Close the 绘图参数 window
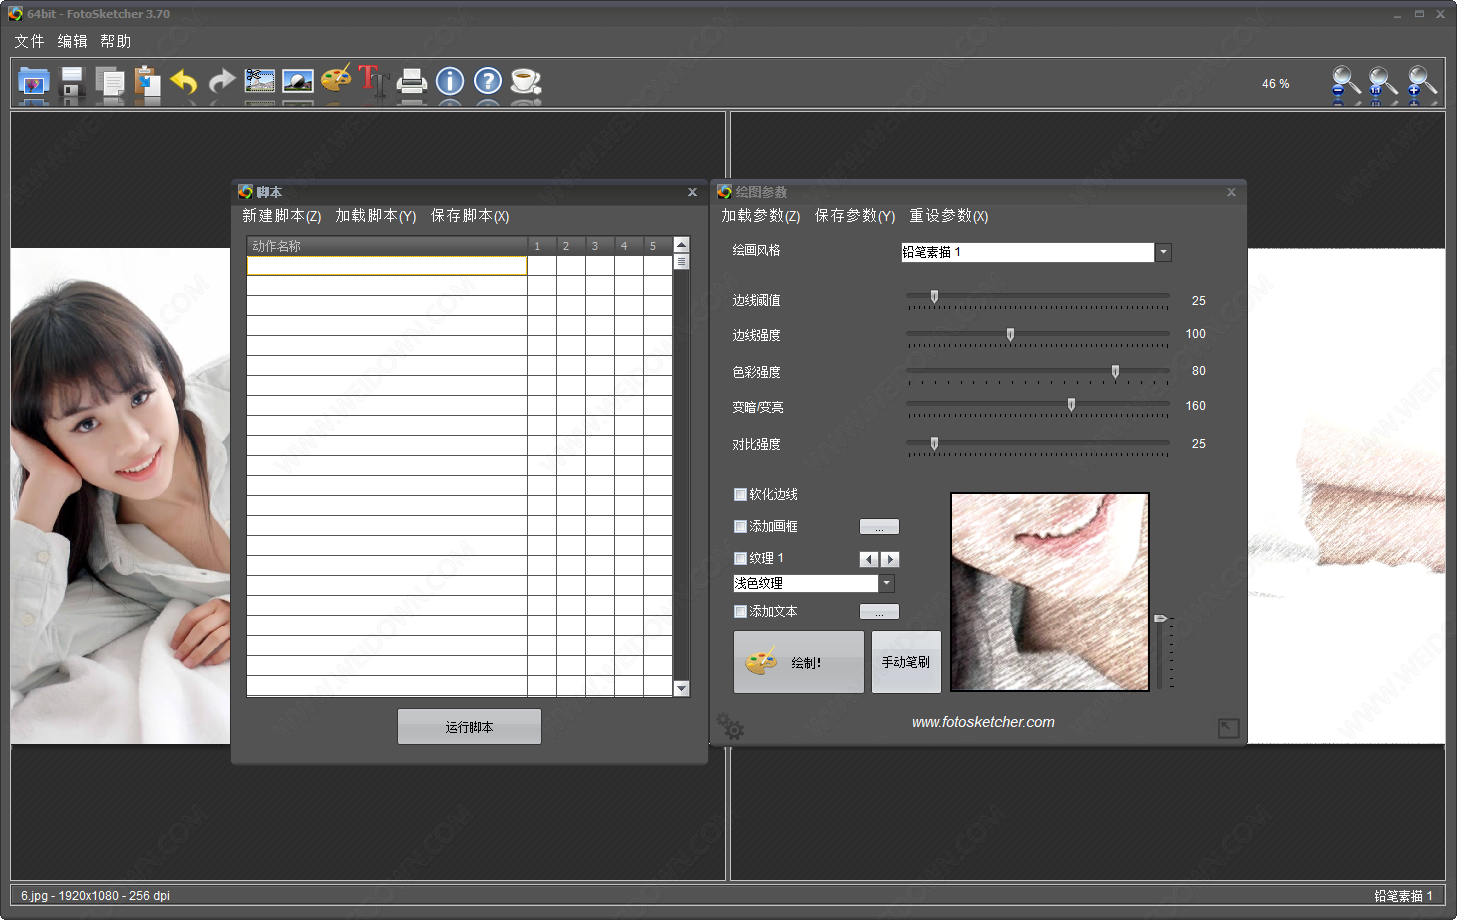 click(x=1231, y=192)
